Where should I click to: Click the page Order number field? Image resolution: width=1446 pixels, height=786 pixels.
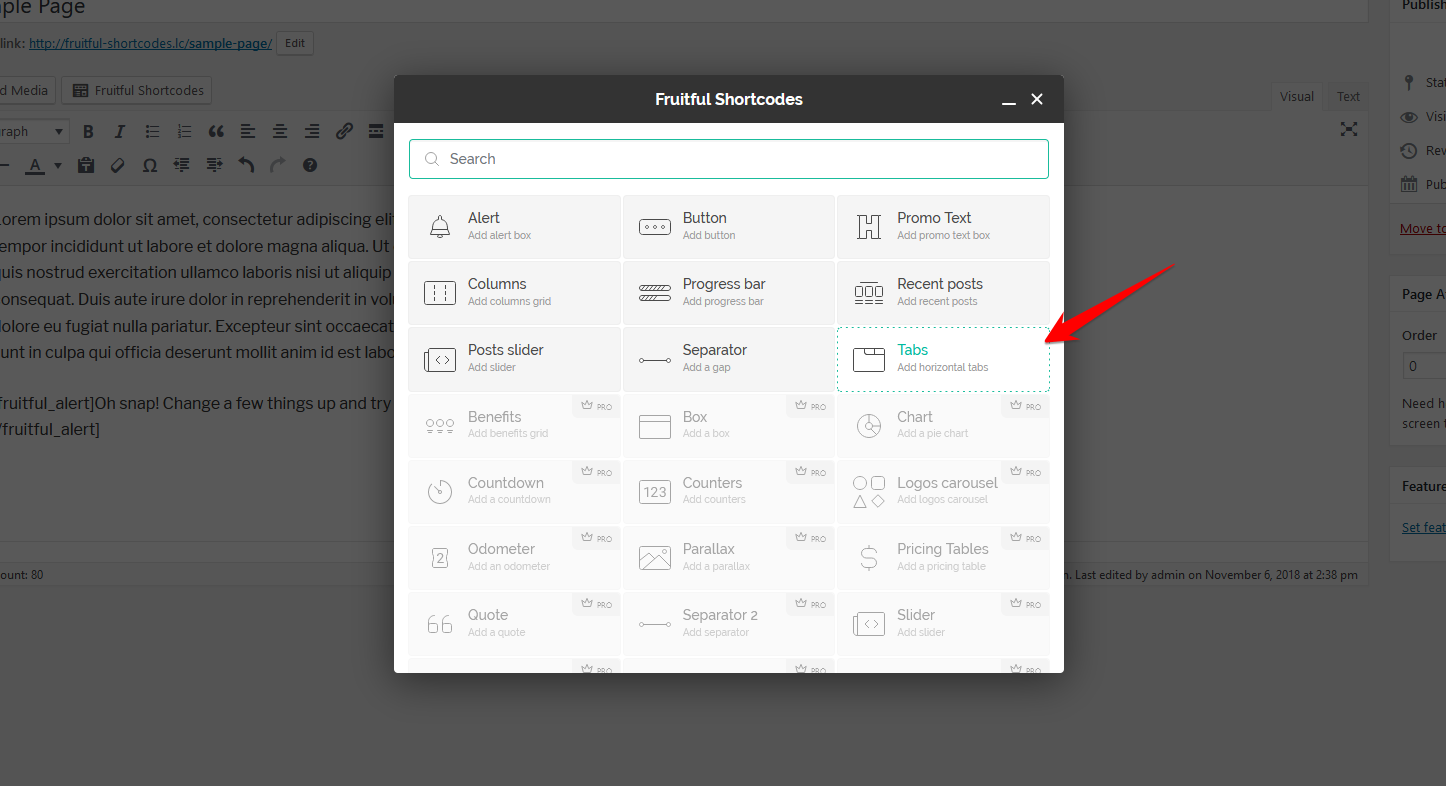[1424, 366]
